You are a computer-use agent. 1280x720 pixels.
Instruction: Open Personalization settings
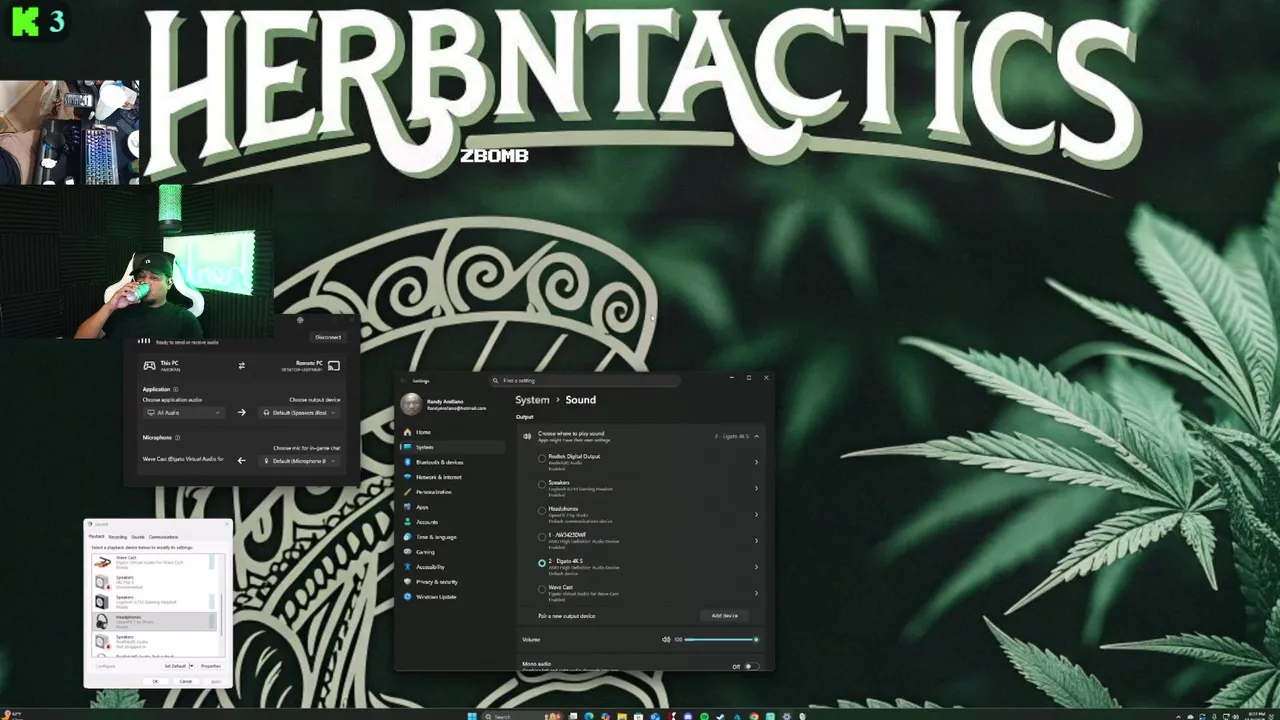[451, 492]
